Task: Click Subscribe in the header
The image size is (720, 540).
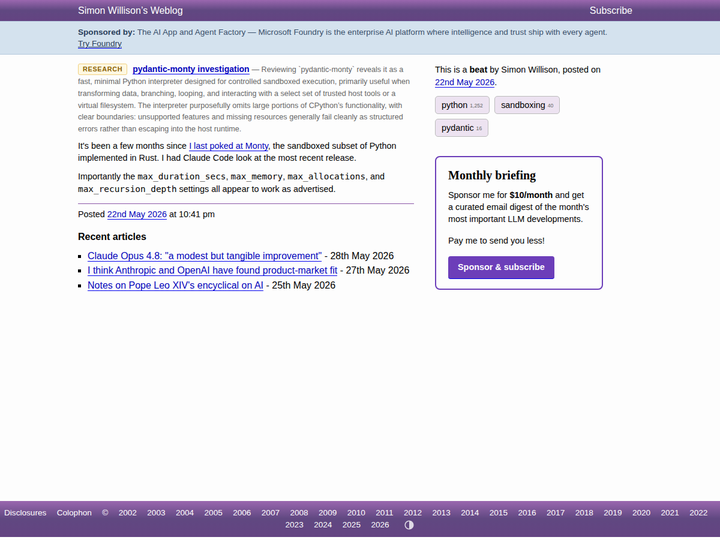Action: [x=611, y=11]
